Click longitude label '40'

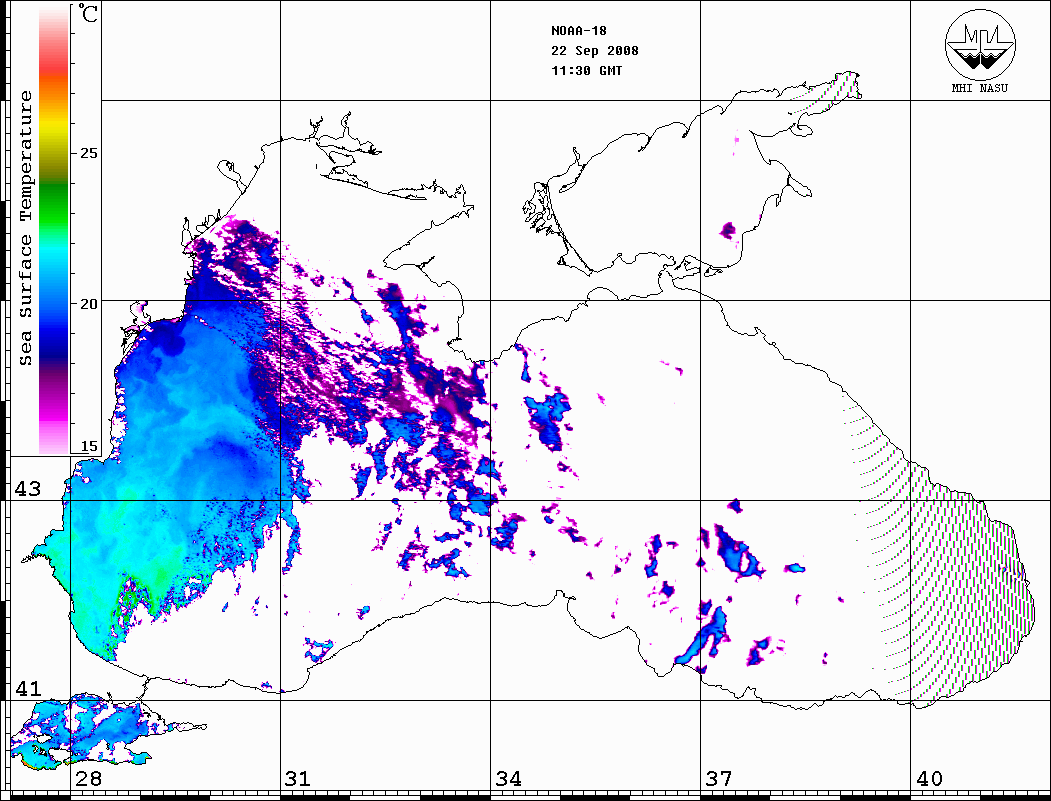929,779
